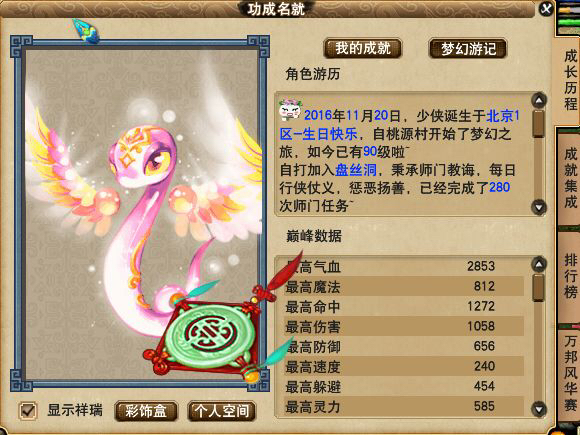Image resolution: width=580 pixels, height=435 pixels.
Task: Close the 功成名就 window
Action: pos(546,8)
